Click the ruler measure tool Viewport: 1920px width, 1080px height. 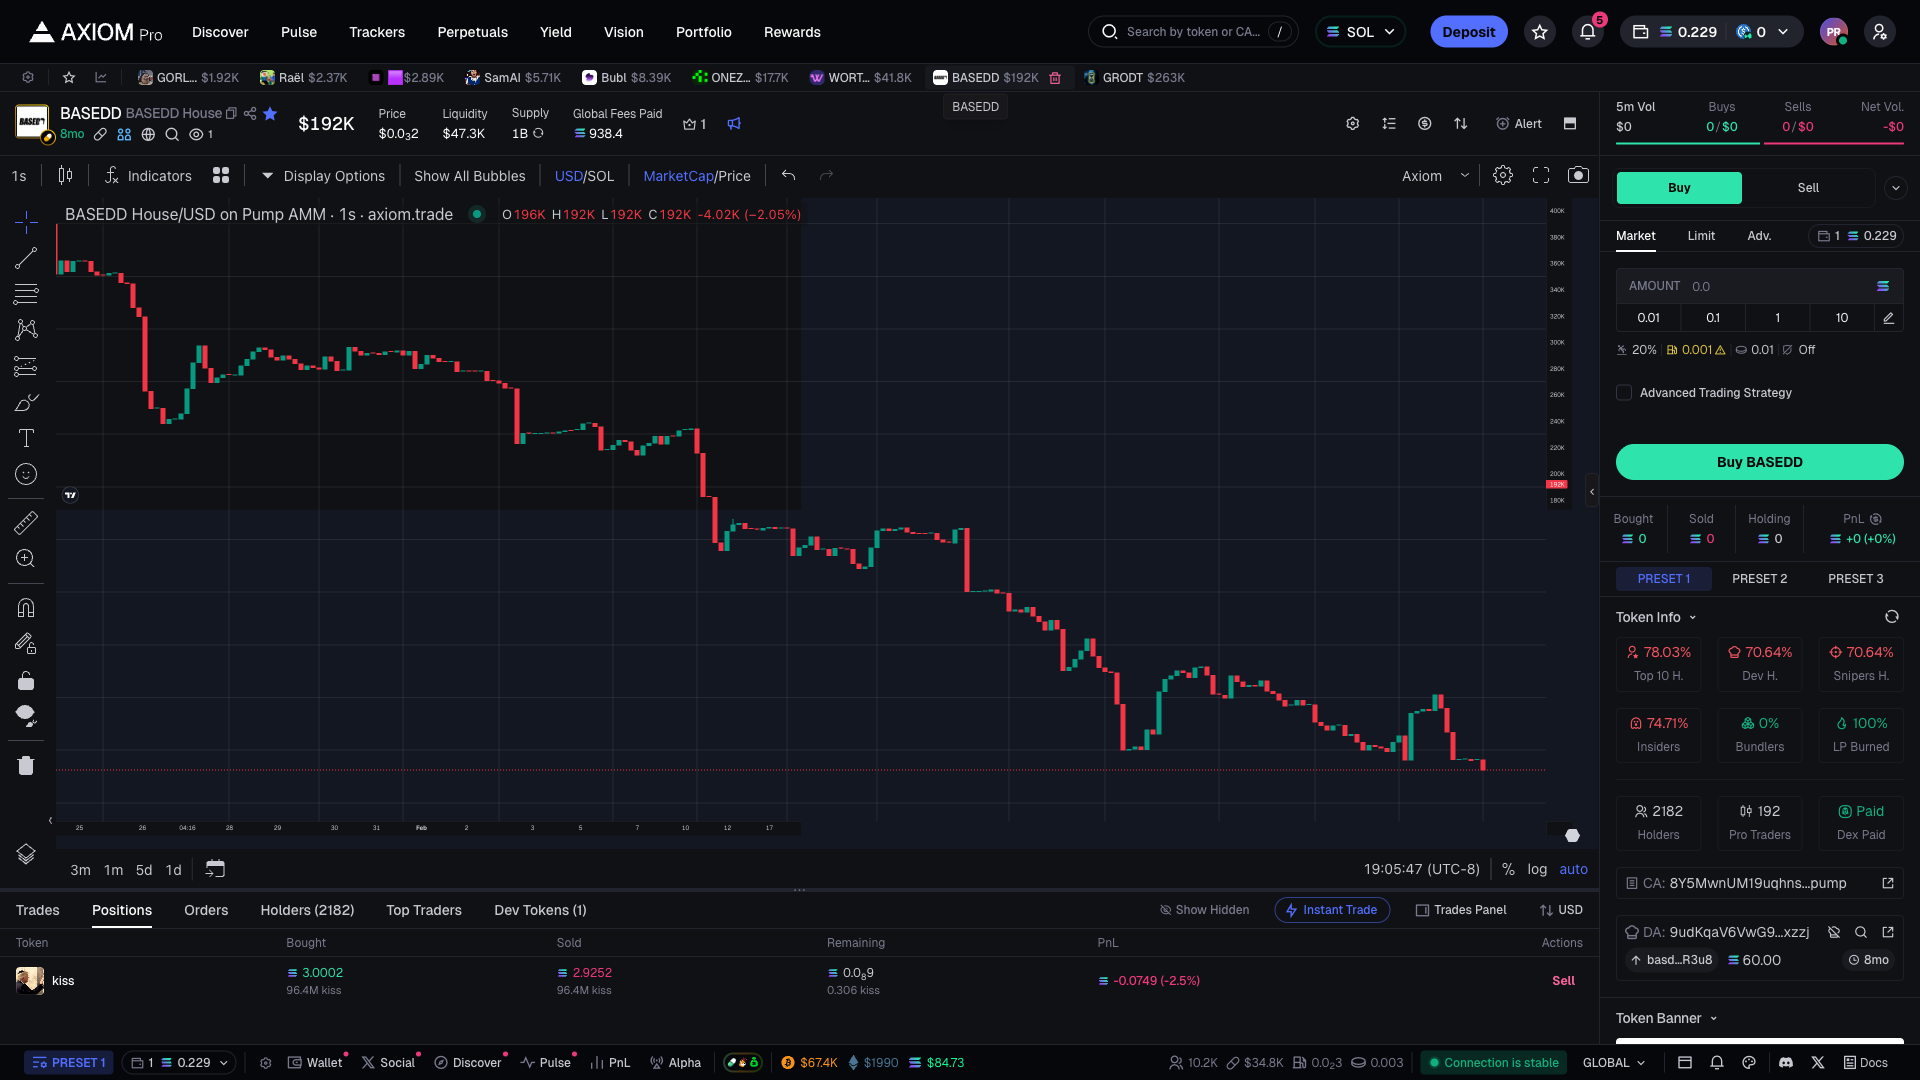click(26, 522)
